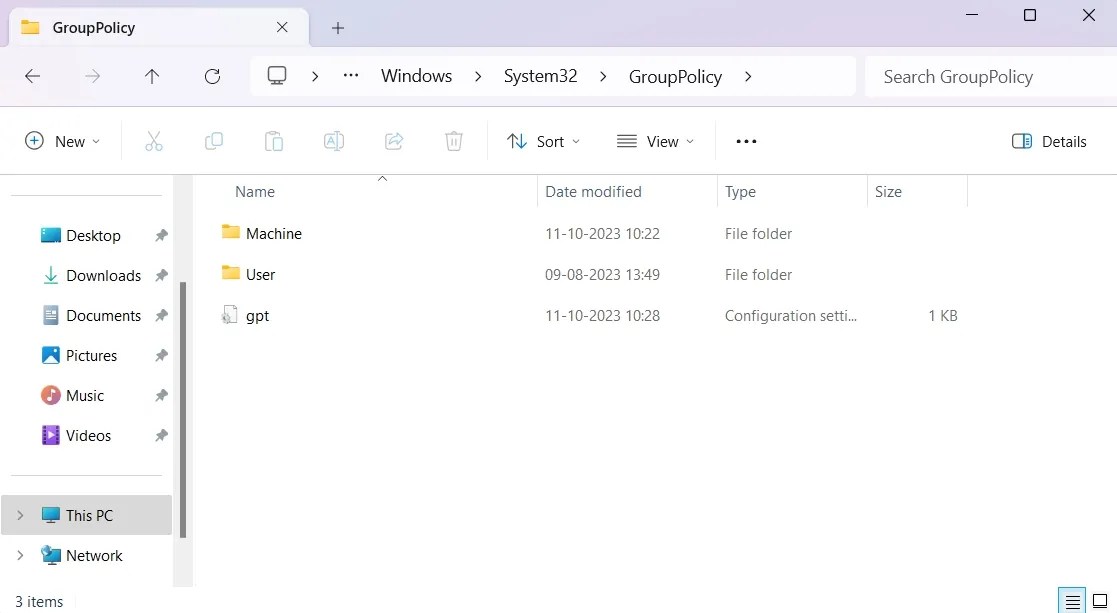Click the Paste icon in the toolbar
Image resolution: width=1117 pixels, height=613 pixels.
coord(273,141)
